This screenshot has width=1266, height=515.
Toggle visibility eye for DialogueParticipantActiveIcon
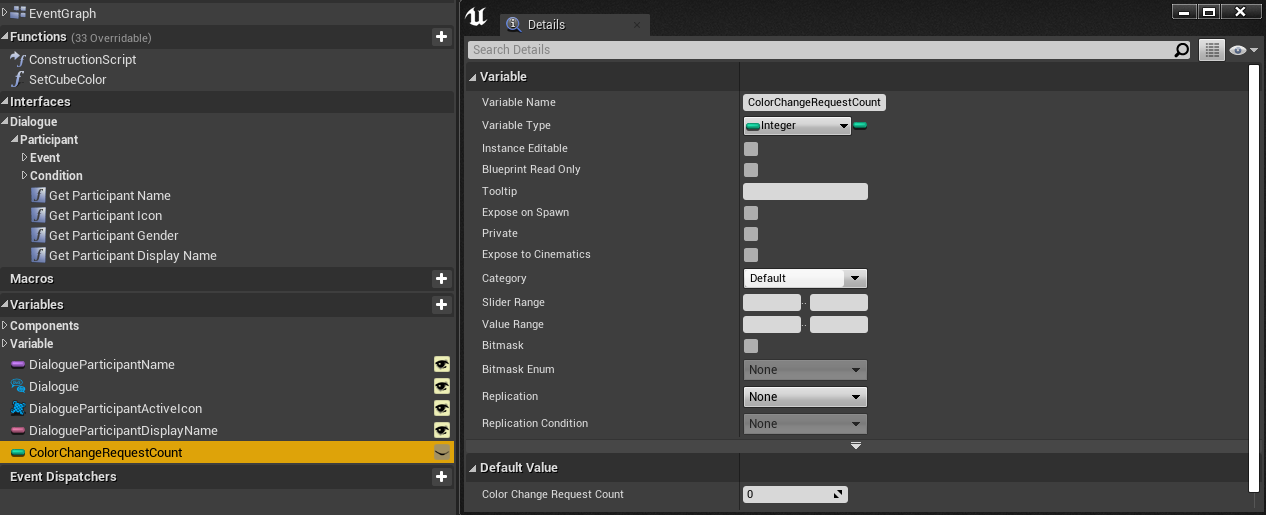[441, 408]
